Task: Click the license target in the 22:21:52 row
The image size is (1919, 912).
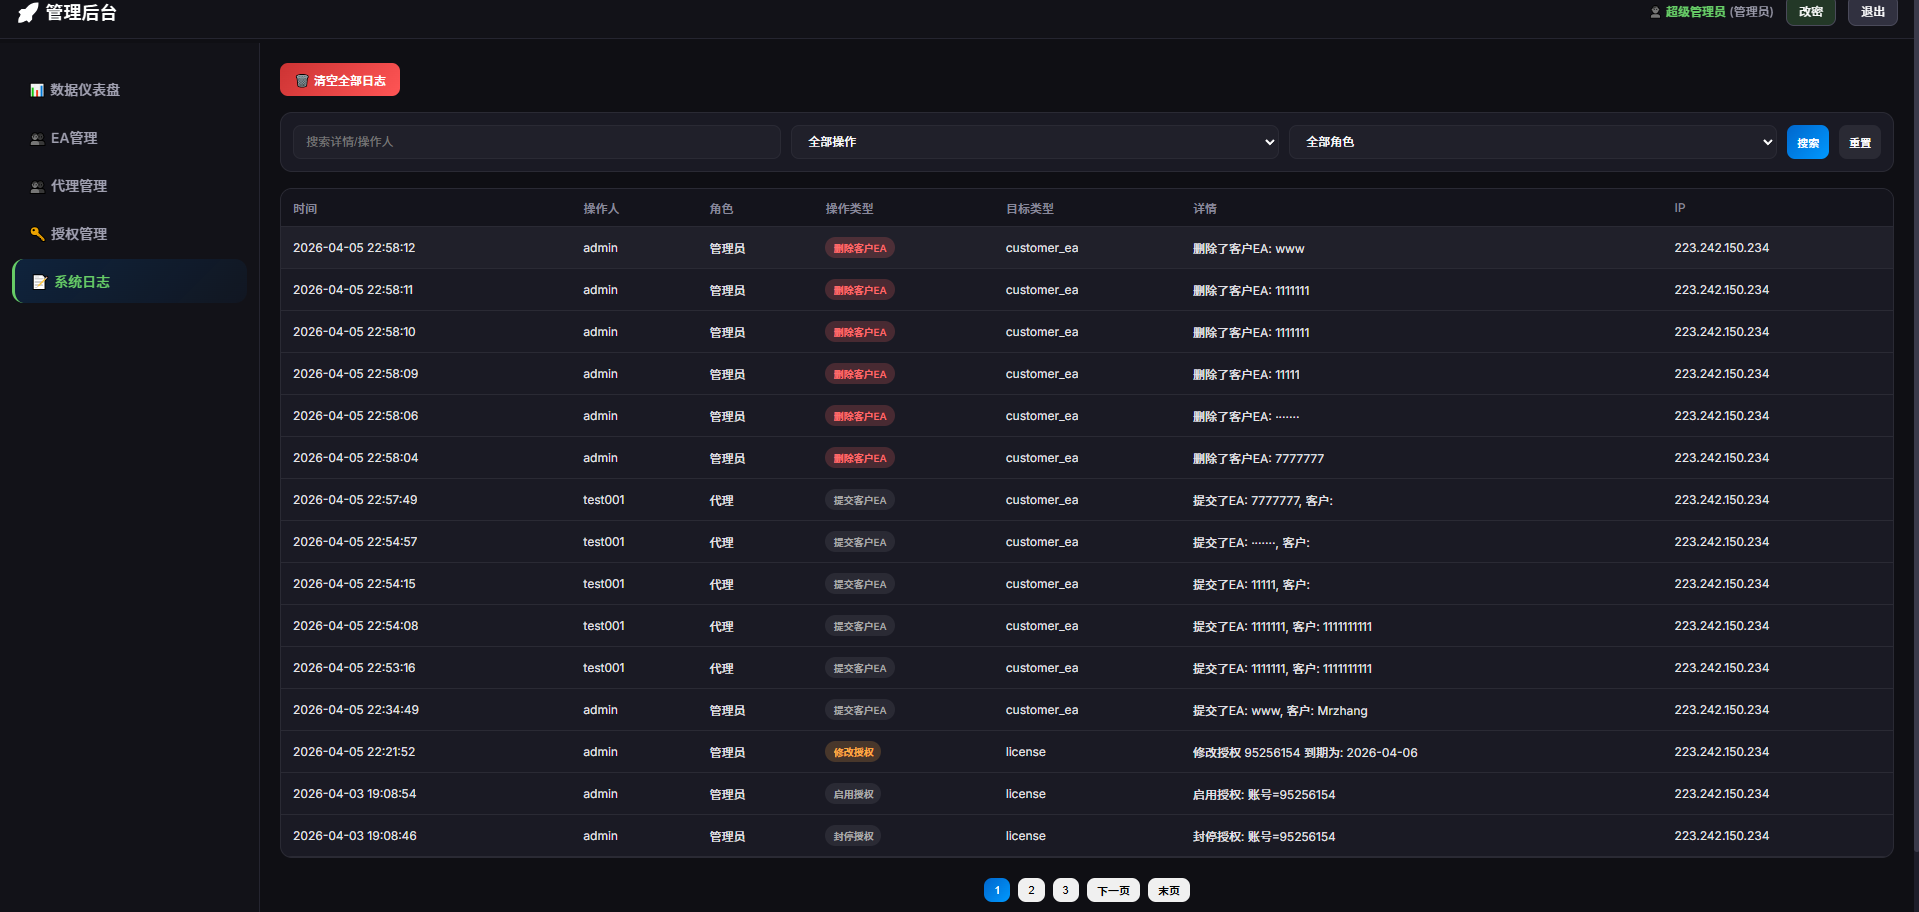Action: point(1026,752)
